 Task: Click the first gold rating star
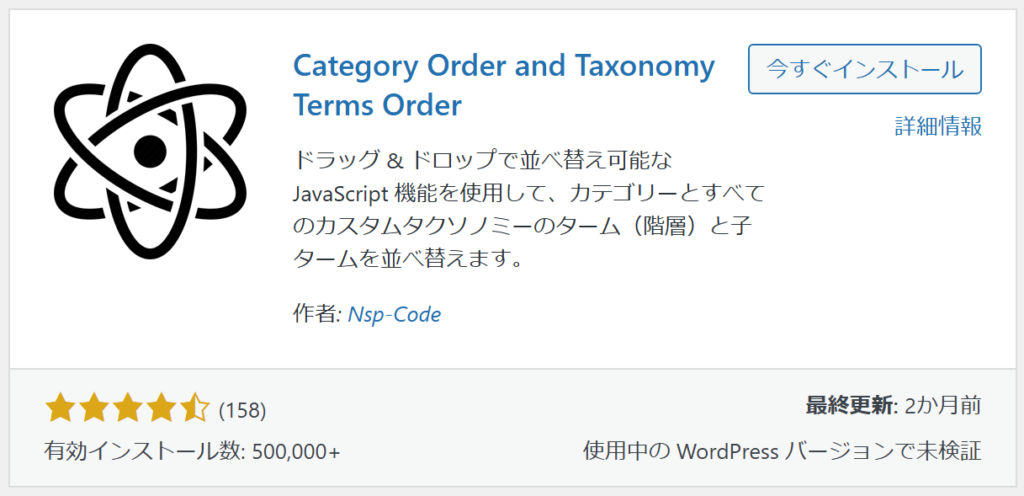59,409
